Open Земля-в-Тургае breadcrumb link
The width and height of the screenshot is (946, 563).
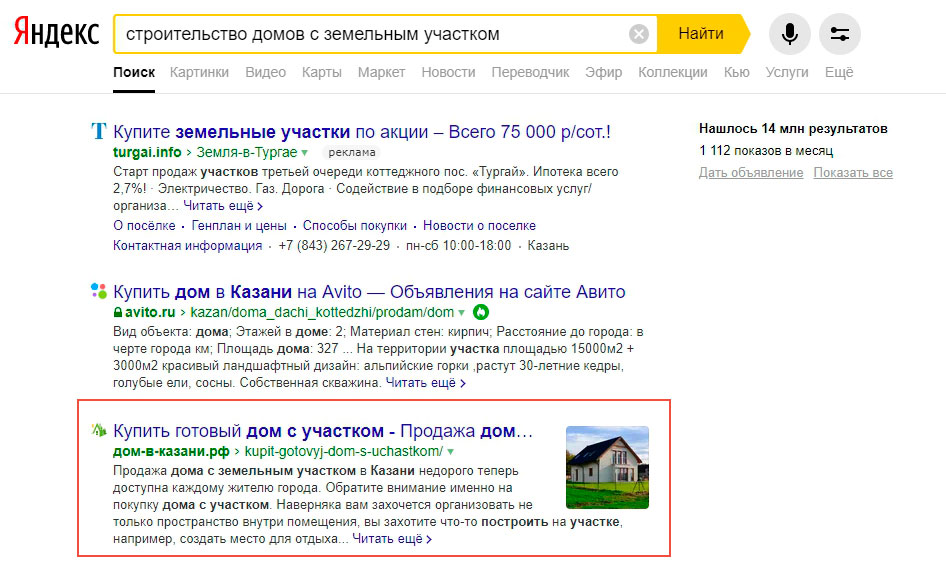coord(247,152)
